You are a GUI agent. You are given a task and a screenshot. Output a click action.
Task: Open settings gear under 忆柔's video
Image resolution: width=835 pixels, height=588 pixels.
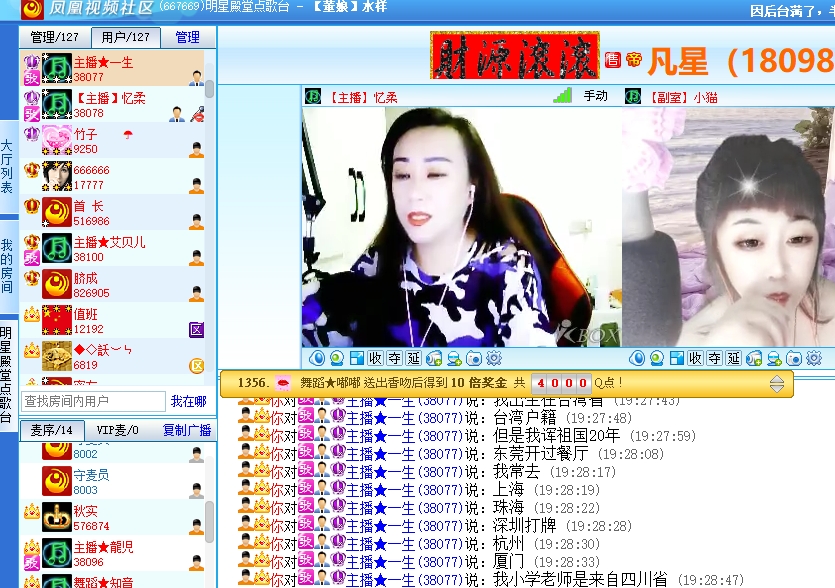point(494,358)
